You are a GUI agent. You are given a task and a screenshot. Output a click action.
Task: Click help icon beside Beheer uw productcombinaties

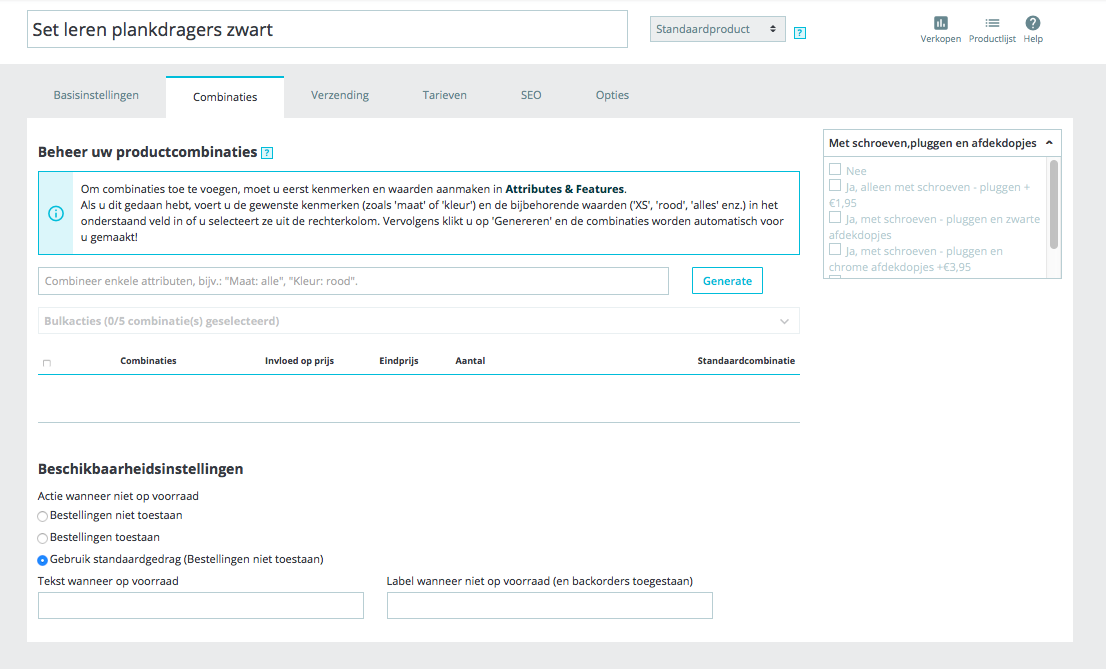(267, 152)
